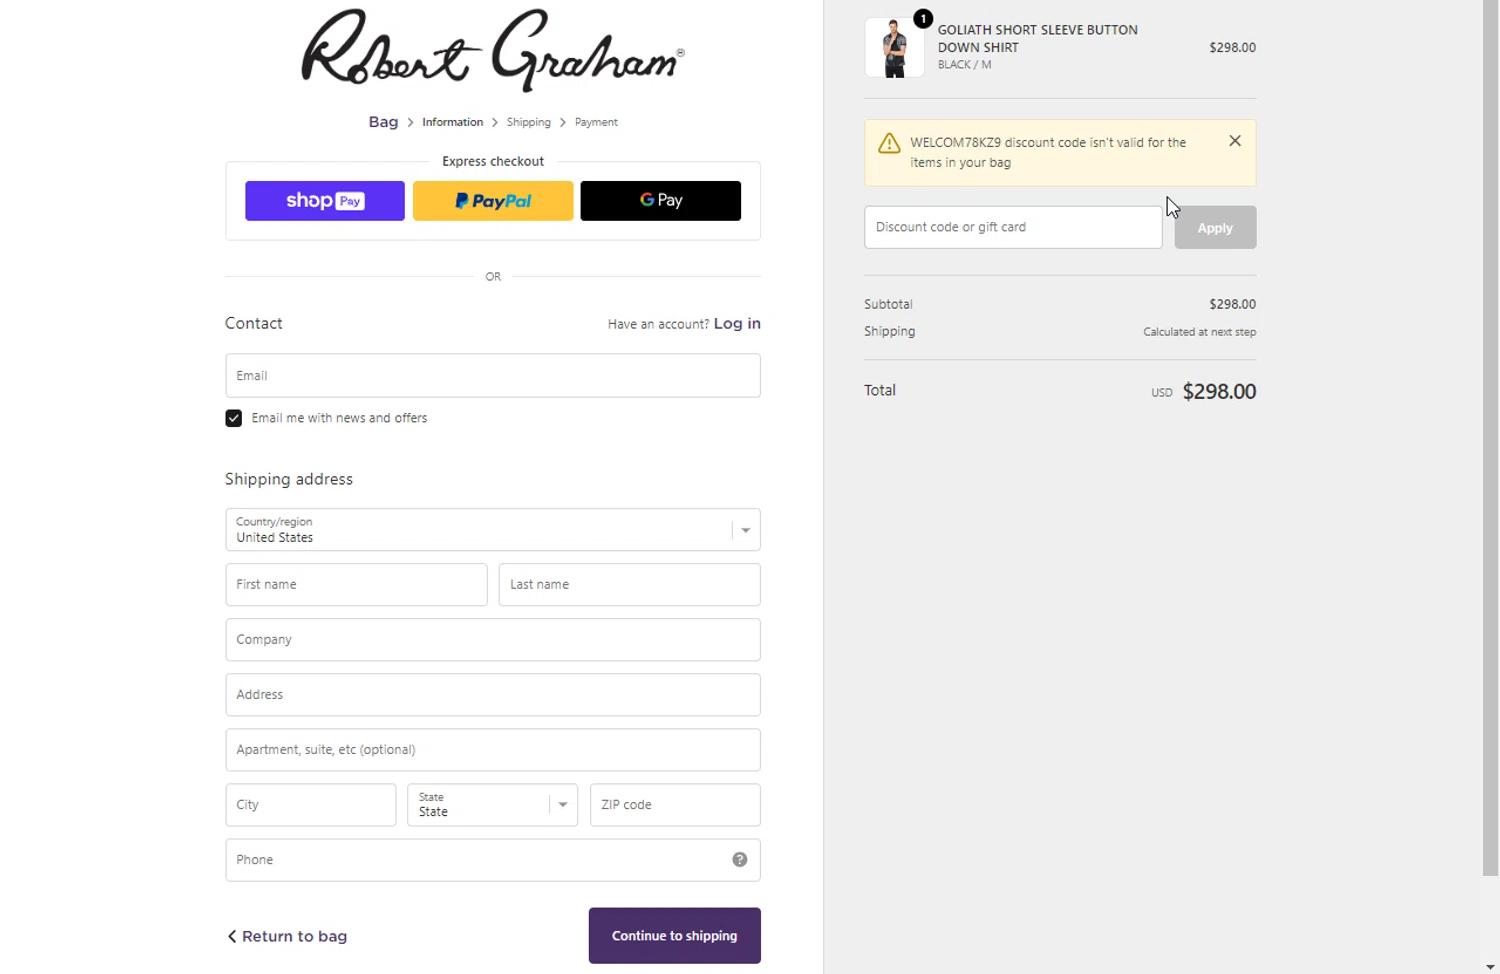The width and height of the screenshot is (1500, 974).
Task: Pay with Shop Pay express checkout
Action: pos(325,200)
